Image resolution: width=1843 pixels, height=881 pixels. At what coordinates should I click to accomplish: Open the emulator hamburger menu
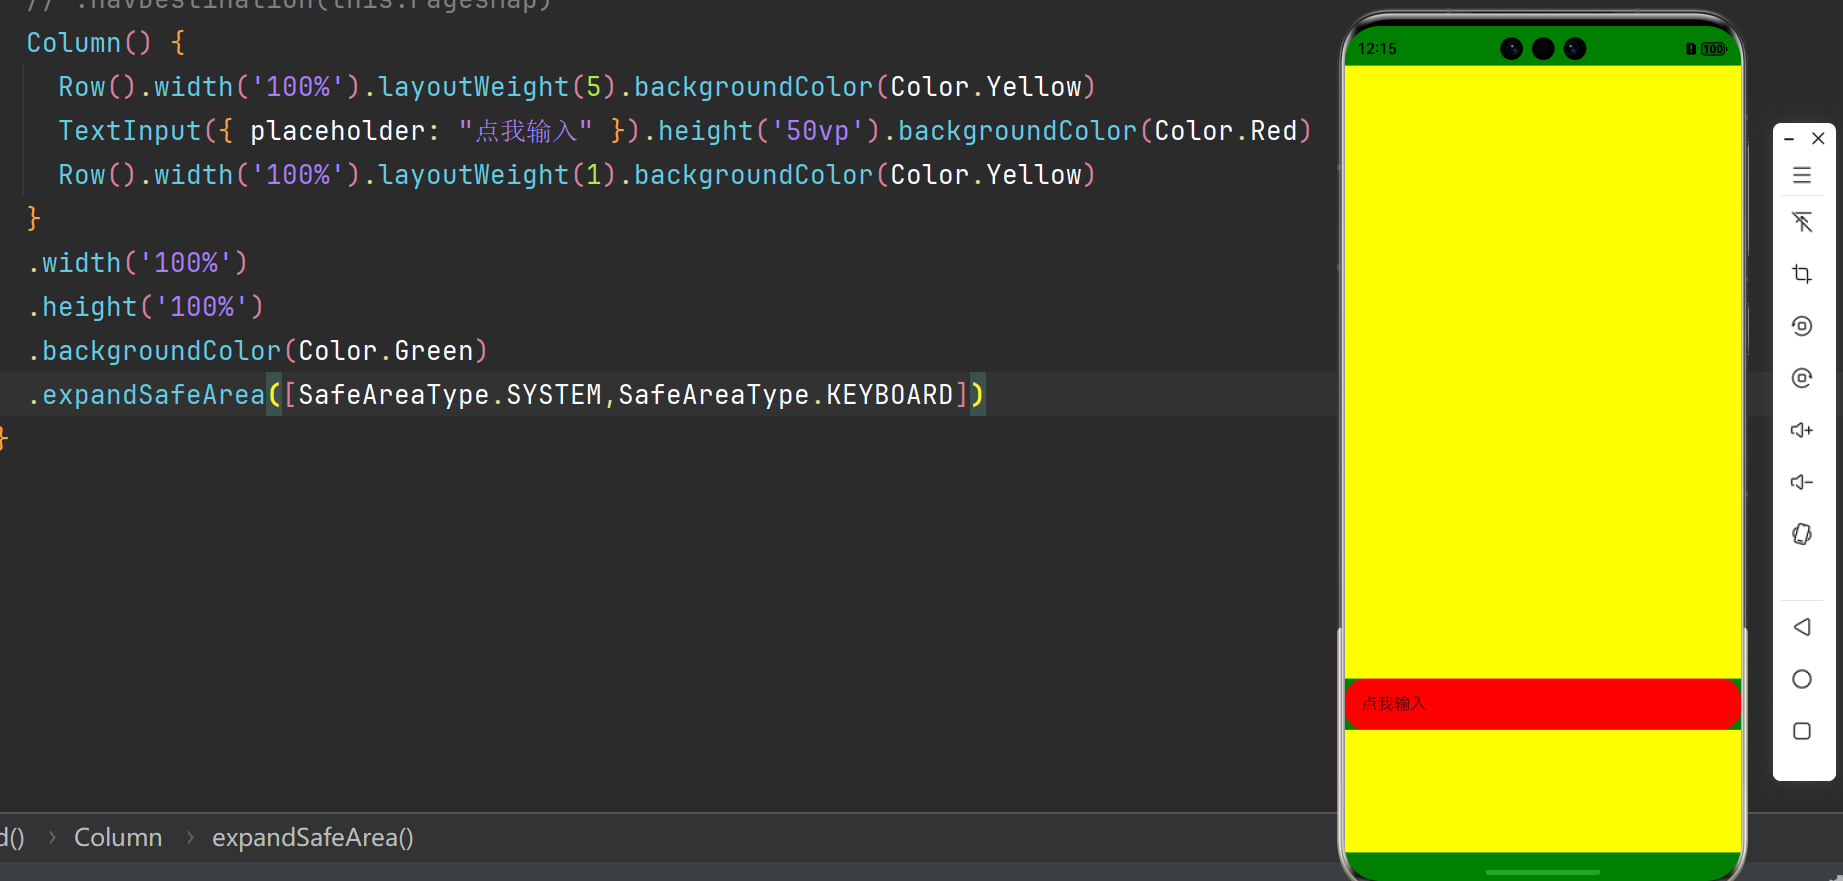(1802, 175)
